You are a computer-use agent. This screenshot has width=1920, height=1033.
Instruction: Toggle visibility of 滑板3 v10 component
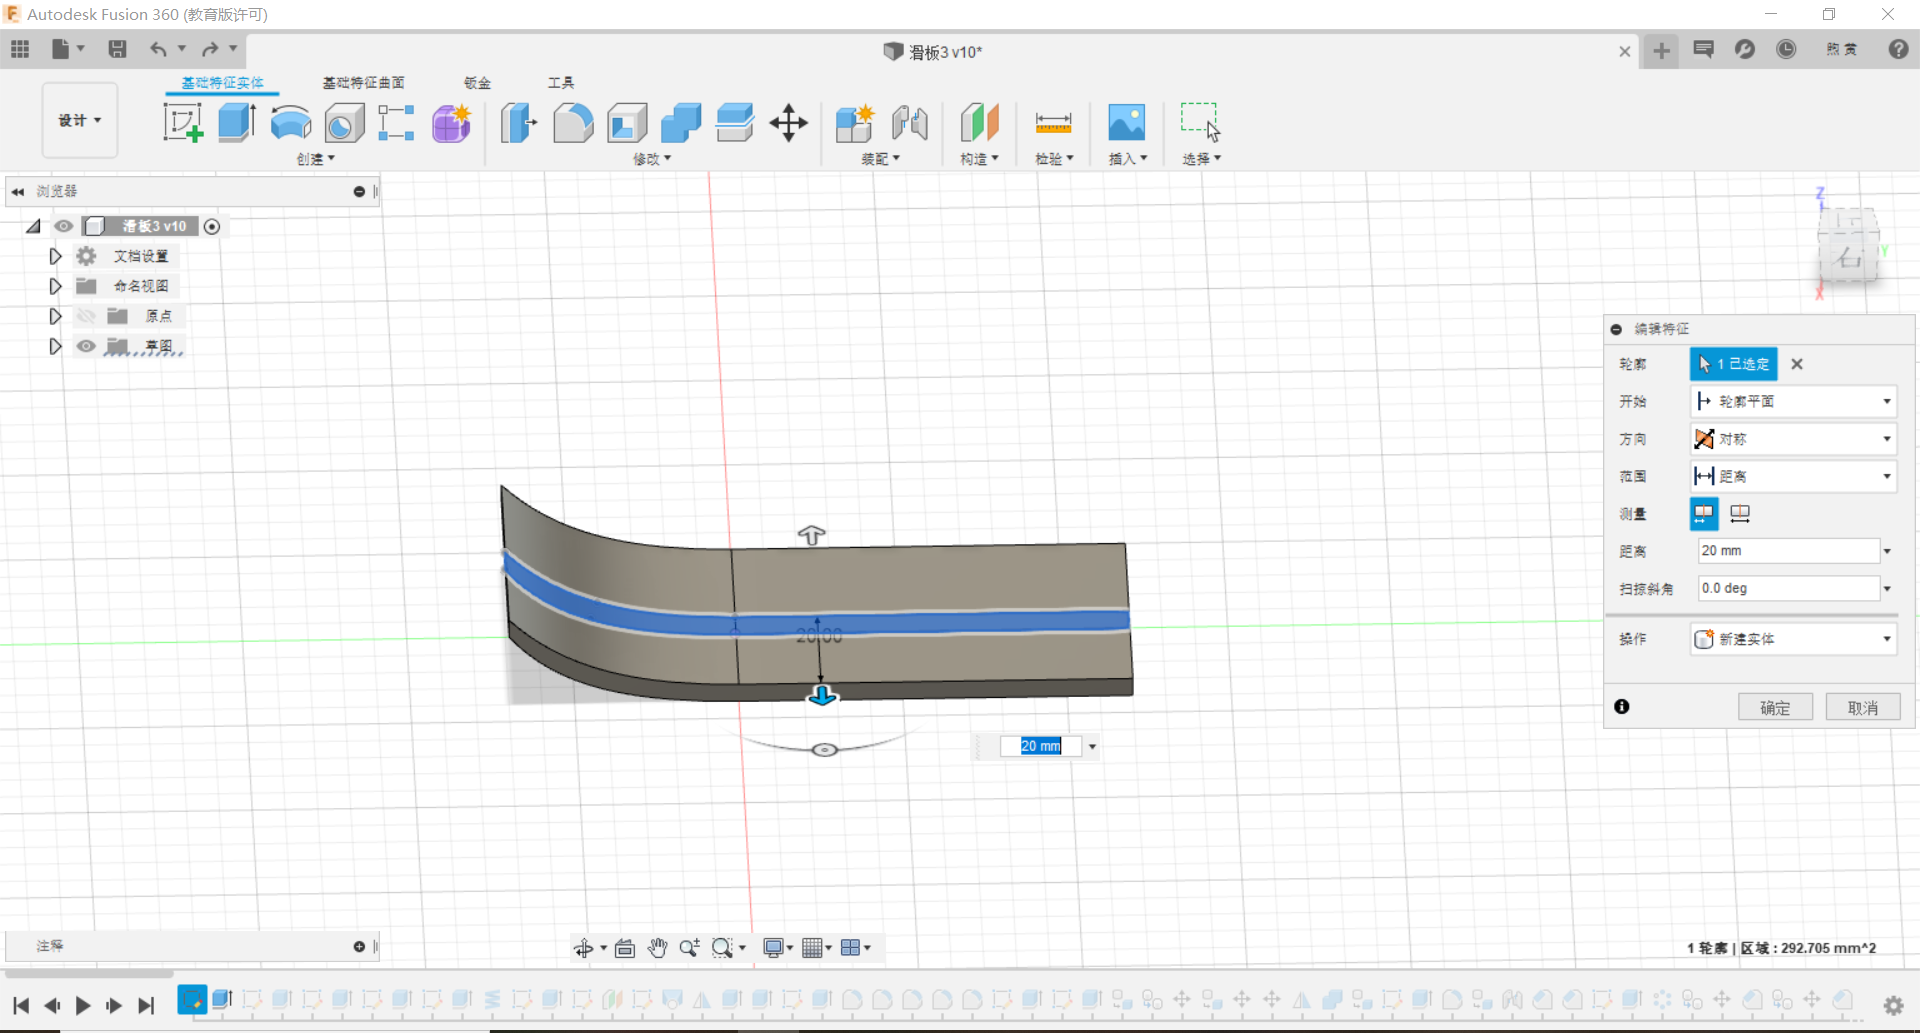coord(64,226)
